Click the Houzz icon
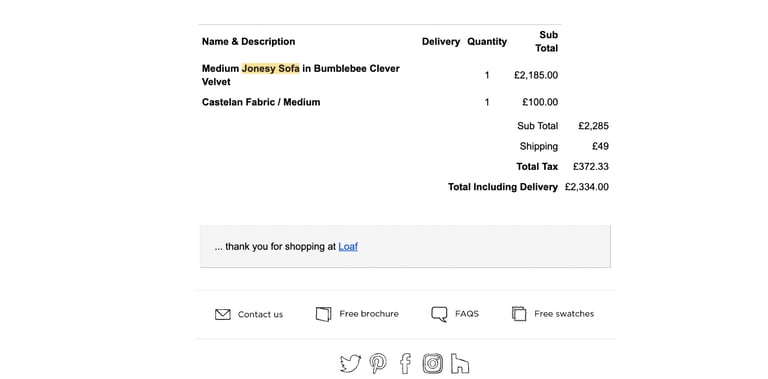 coord(459,363)
